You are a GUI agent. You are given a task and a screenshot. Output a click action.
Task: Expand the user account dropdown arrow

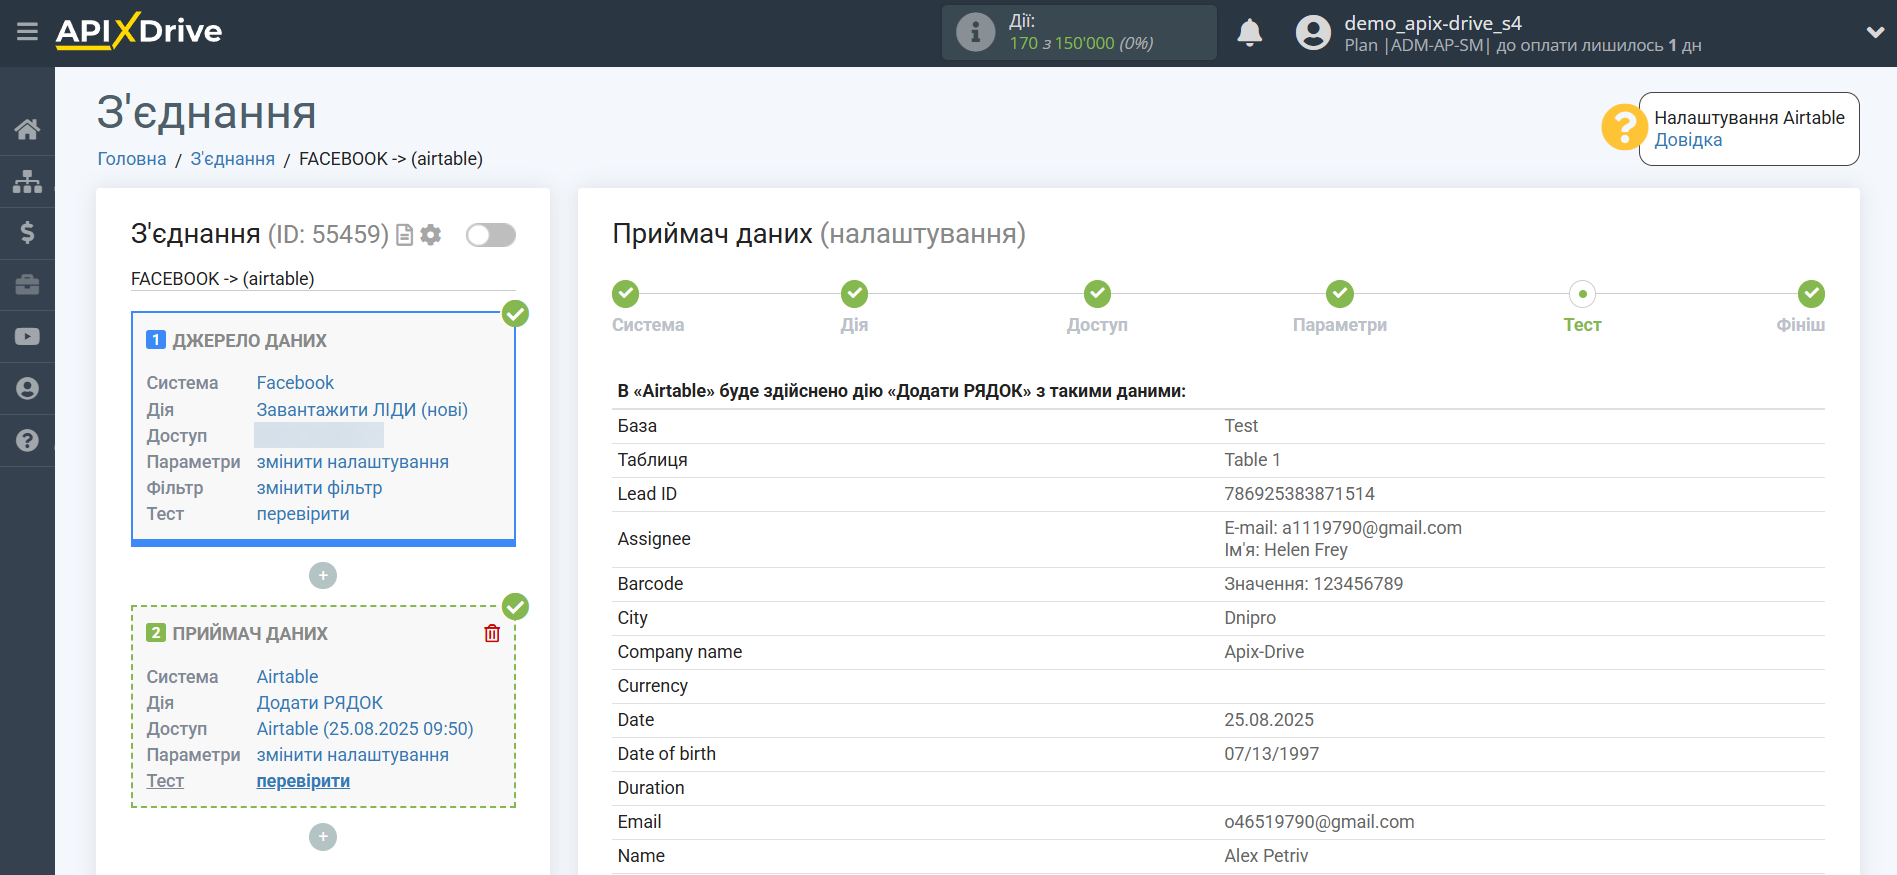[1875, 32]
